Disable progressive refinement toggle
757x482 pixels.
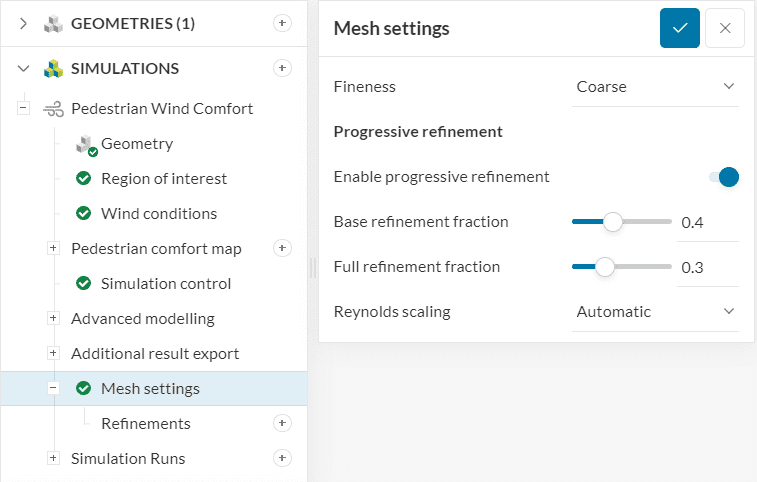pos(723,177)
